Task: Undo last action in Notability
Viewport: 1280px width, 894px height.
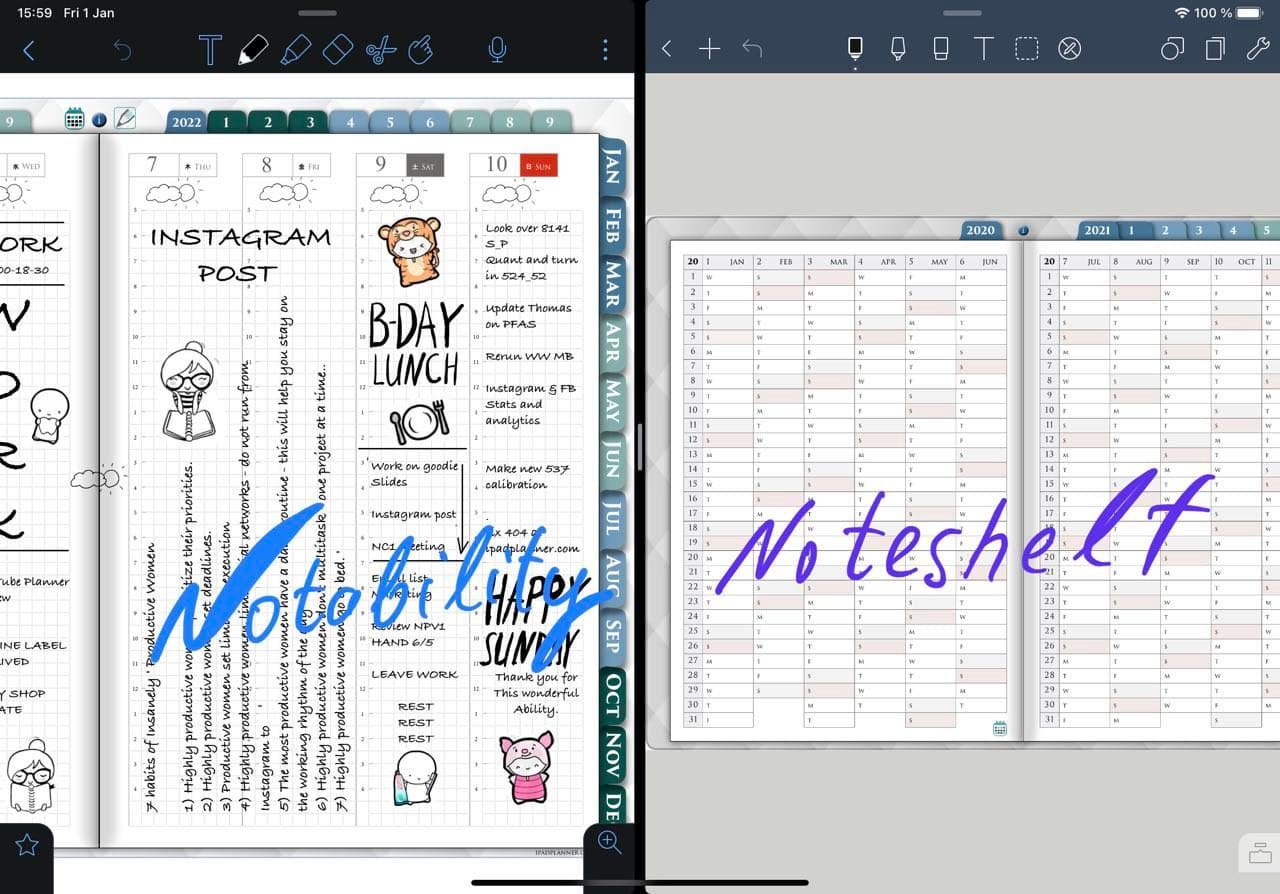Action: pos(122,50)
